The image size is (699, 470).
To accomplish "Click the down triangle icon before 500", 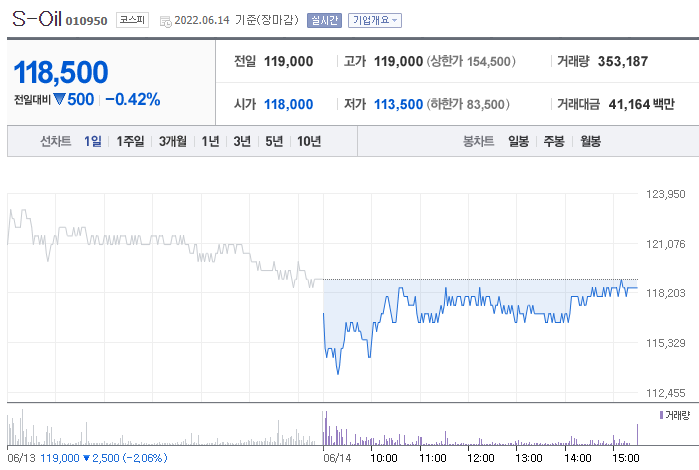I will (x=59, y=99).
